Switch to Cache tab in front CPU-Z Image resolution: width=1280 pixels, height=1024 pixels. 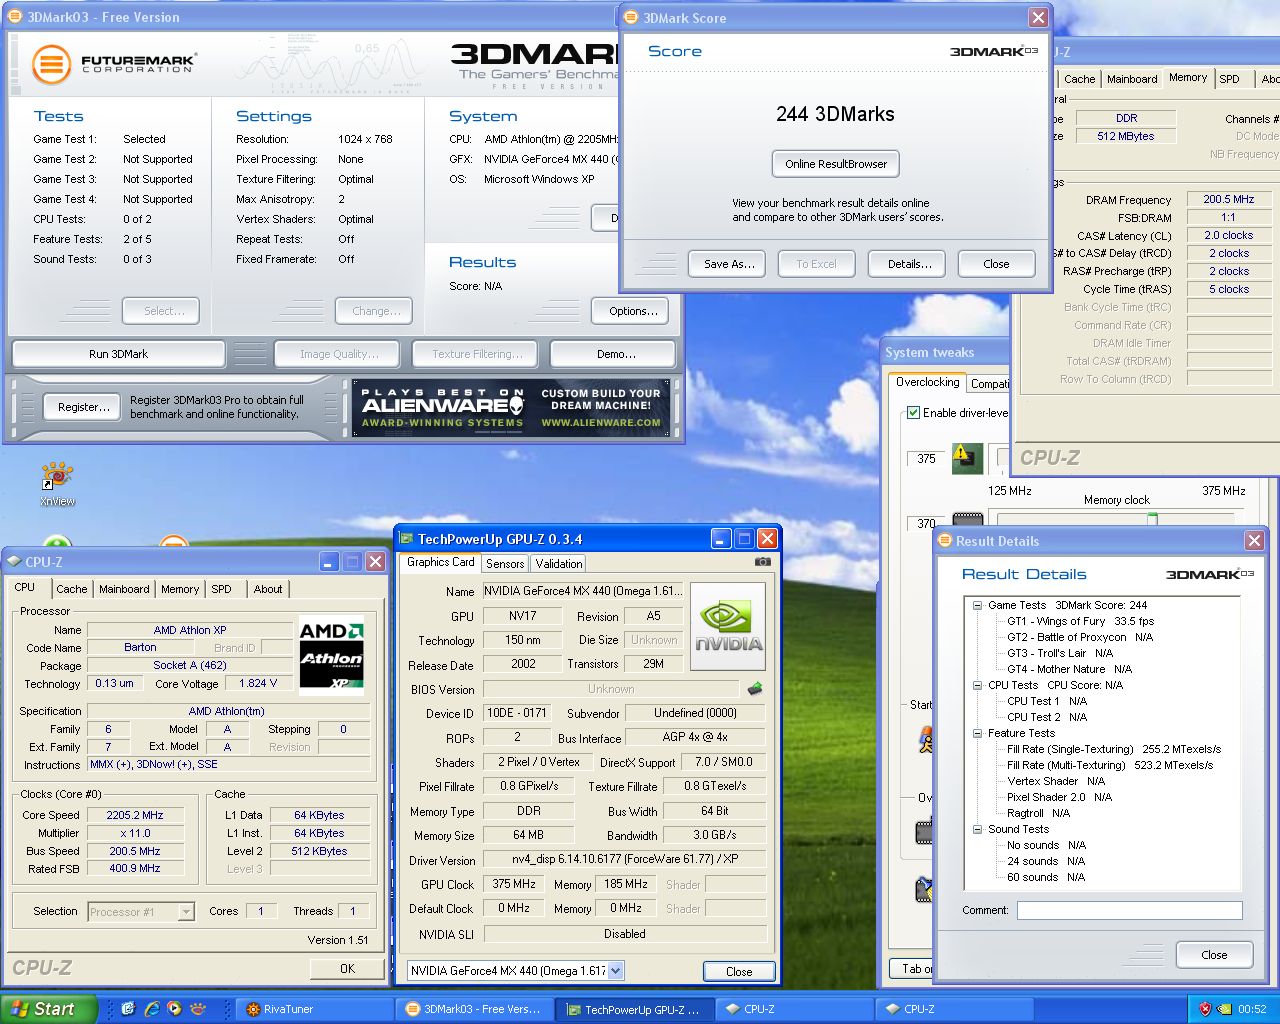pos(71,589)
